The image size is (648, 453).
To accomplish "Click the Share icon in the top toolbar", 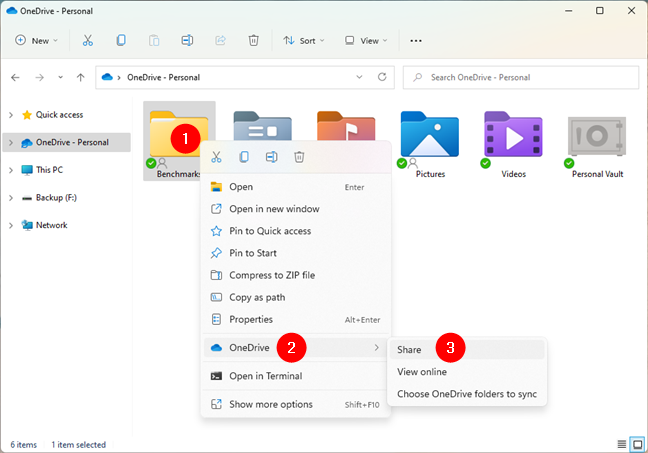I will (220, 41).
